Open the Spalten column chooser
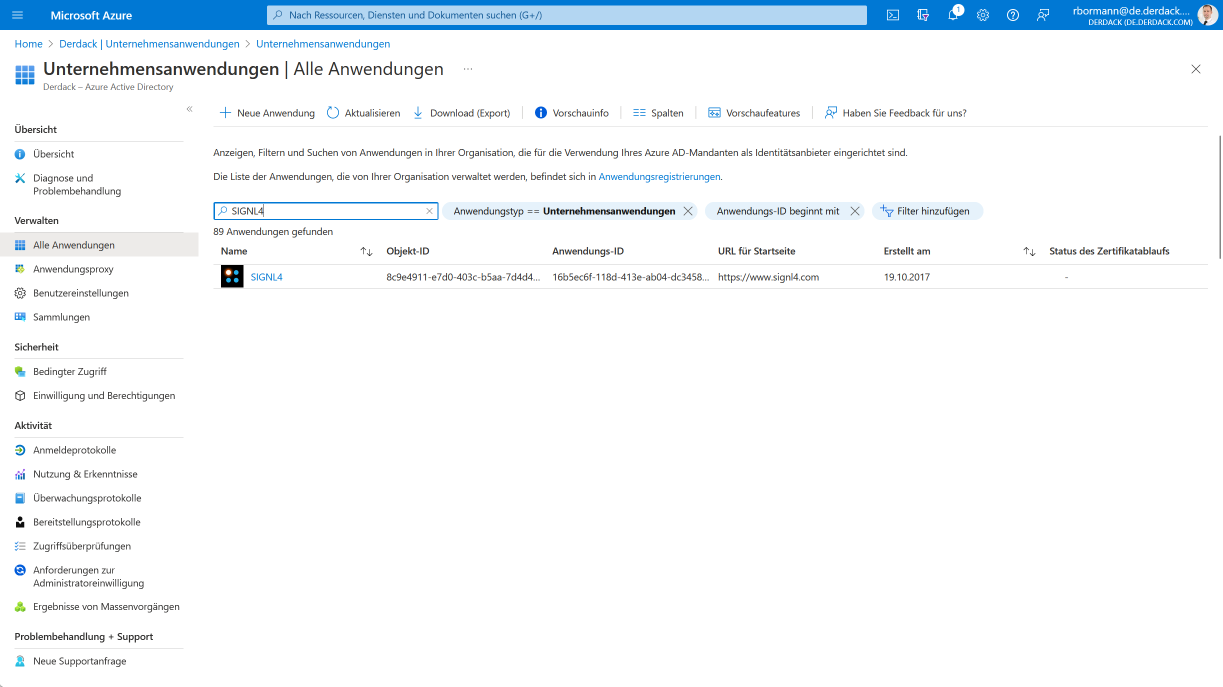This screenshot has width=1223, height=687. coord(658,113)
